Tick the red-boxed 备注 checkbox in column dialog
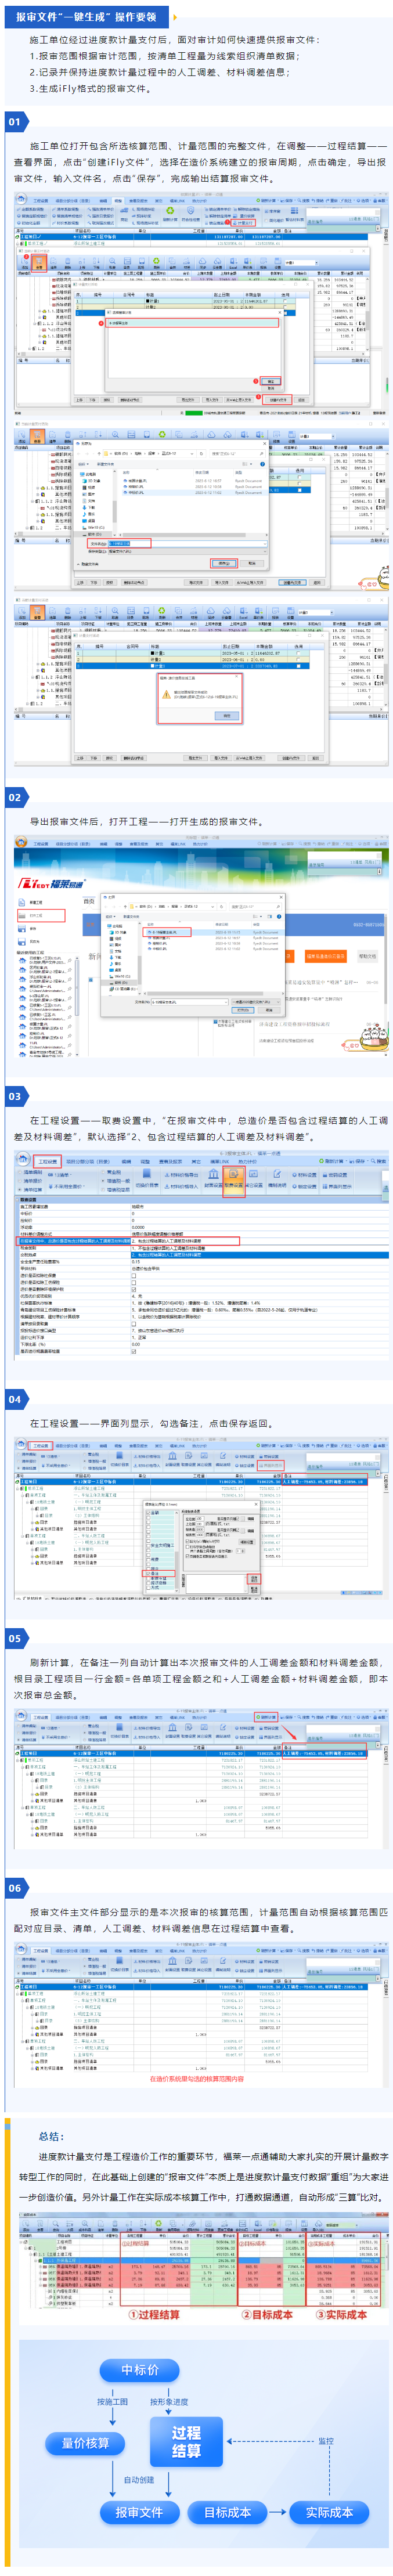Screen dimensions: 393x2576 (x=151, y=1573)
